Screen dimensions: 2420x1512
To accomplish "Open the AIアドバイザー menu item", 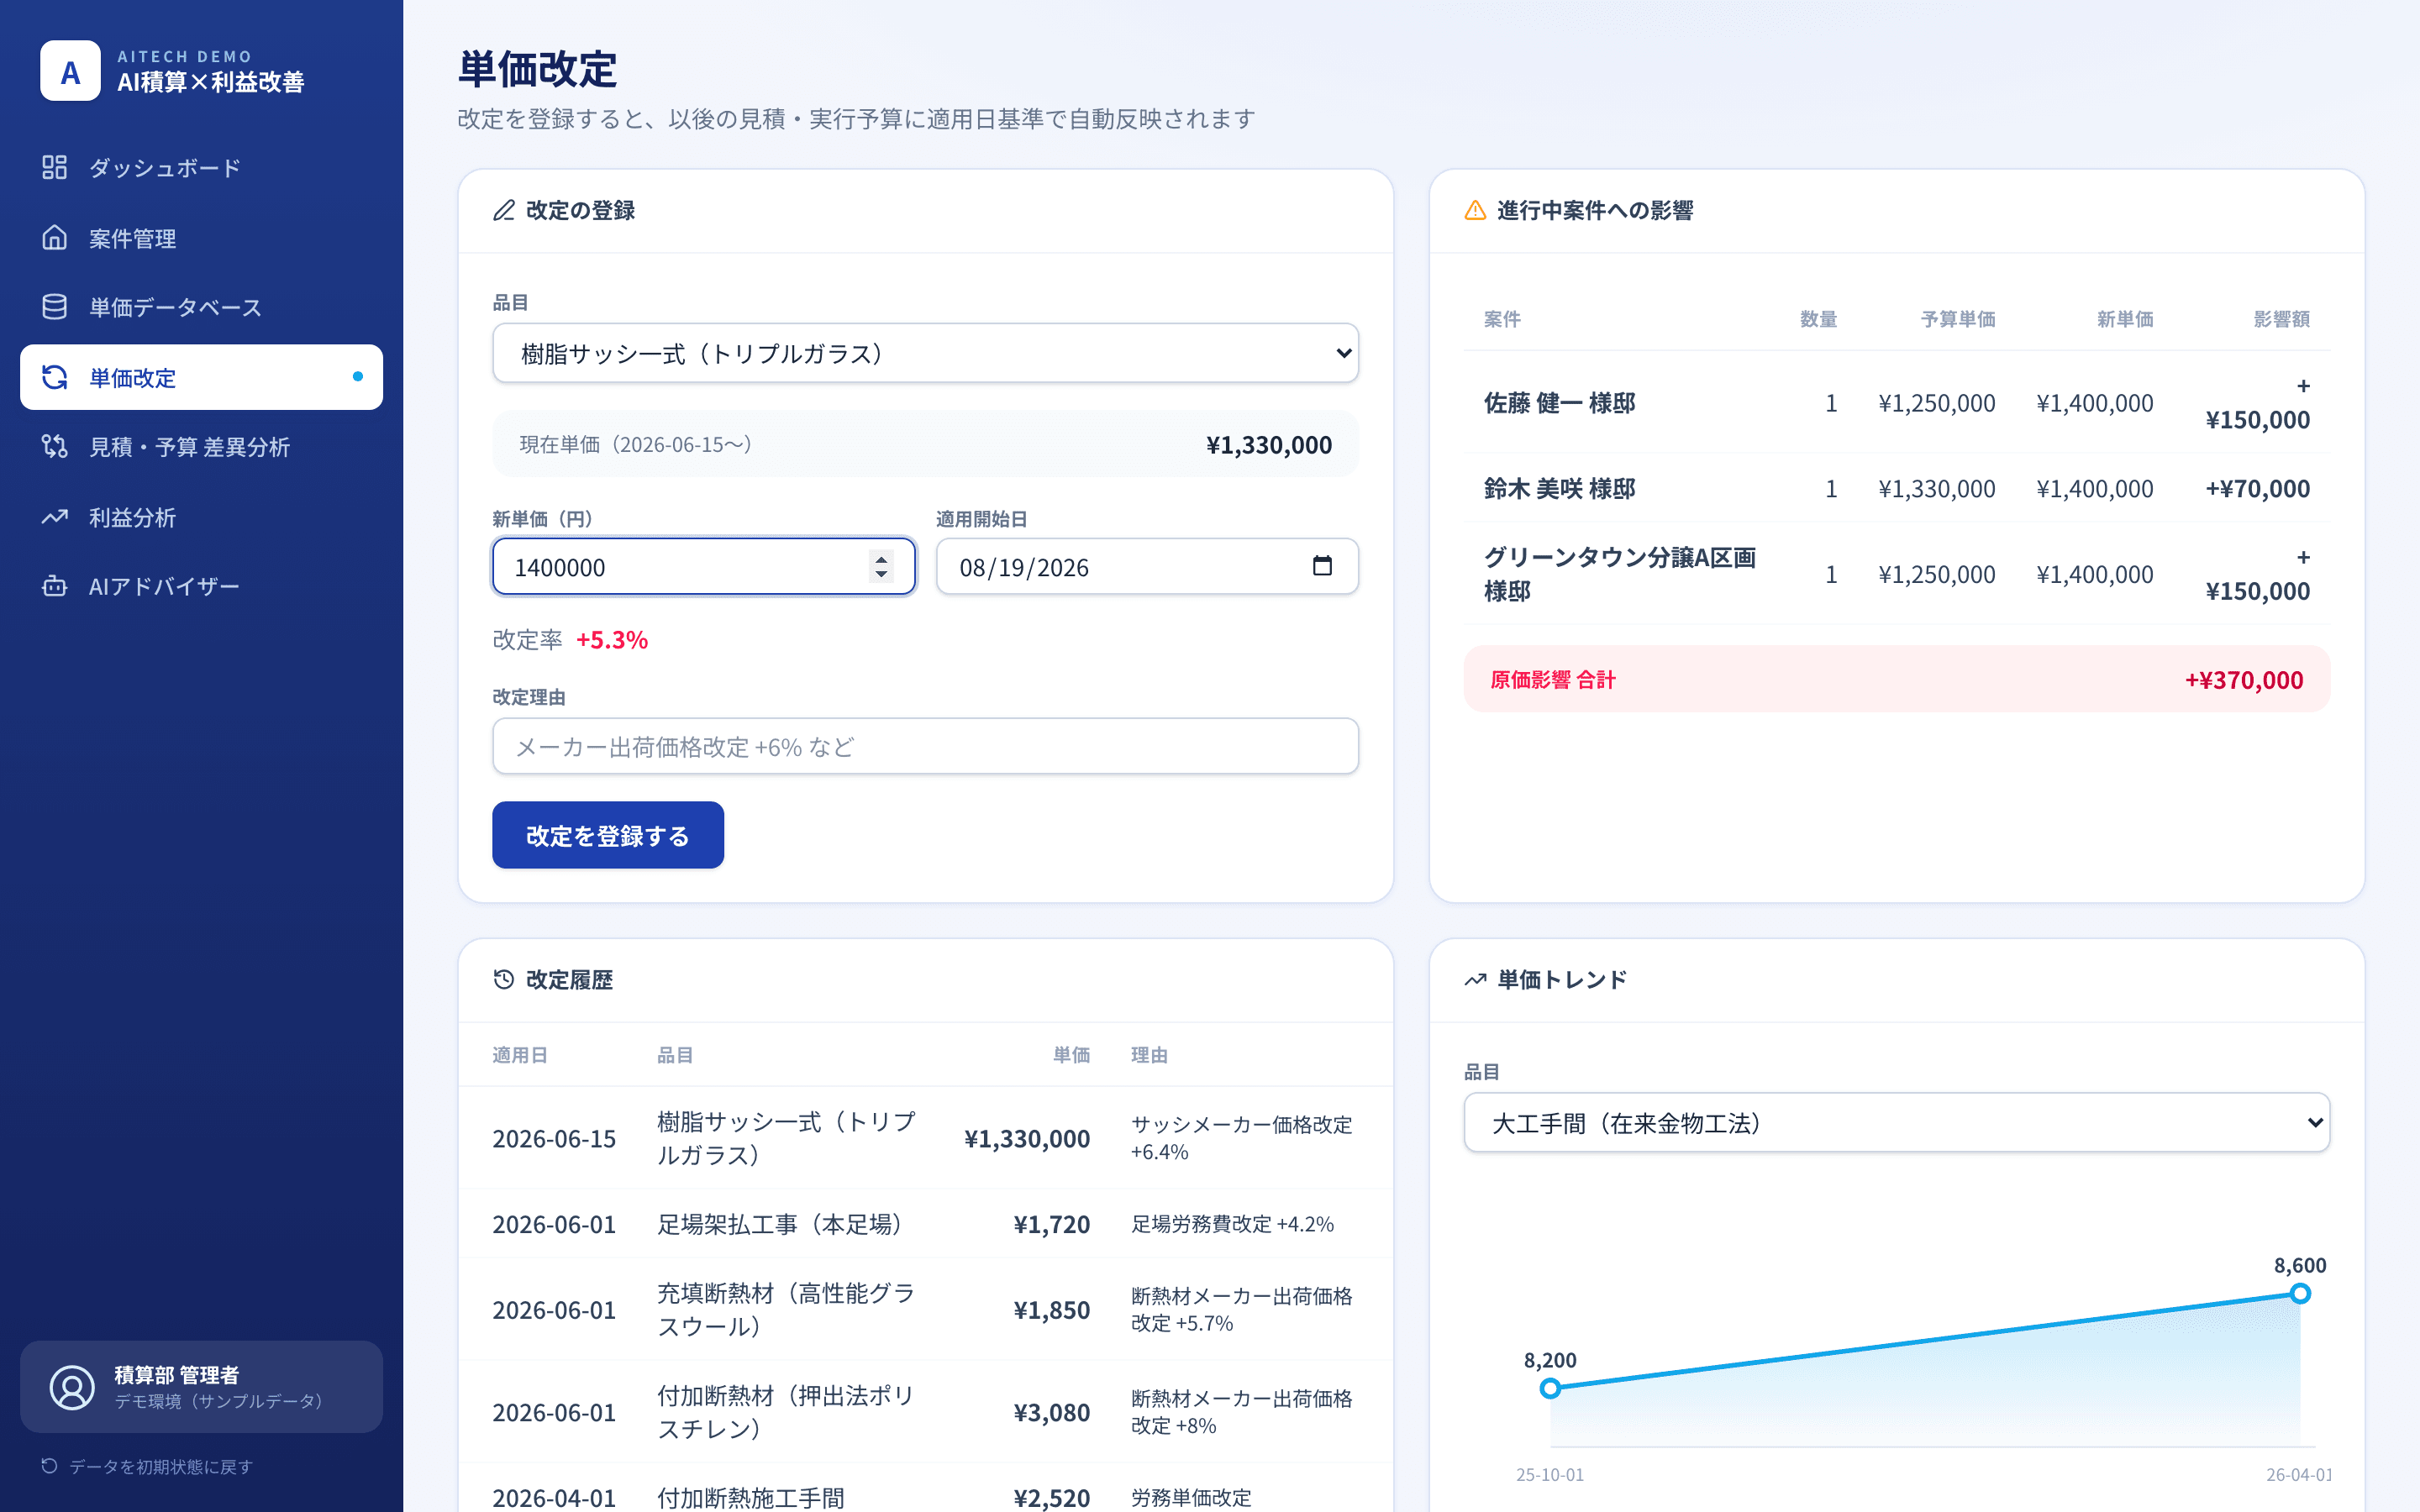I will 201,586.
